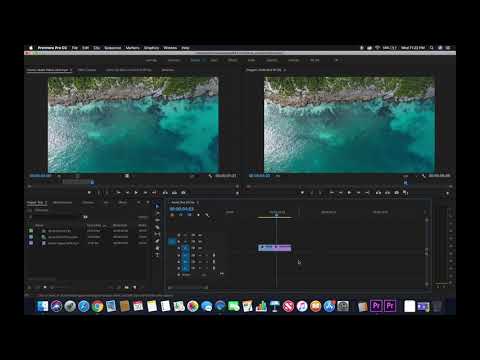Select the Hand tool
The image size is (480, 360).
157,248
